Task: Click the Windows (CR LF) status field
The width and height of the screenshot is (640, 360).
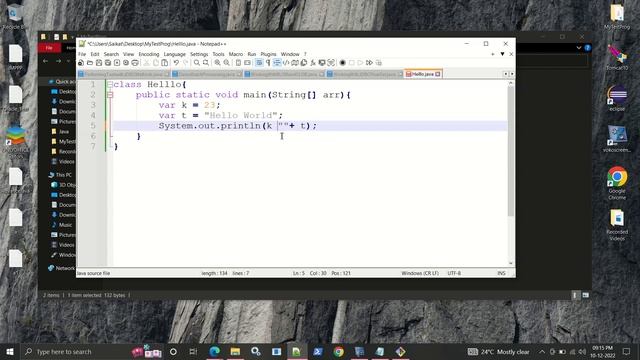Action: (420, 273)
